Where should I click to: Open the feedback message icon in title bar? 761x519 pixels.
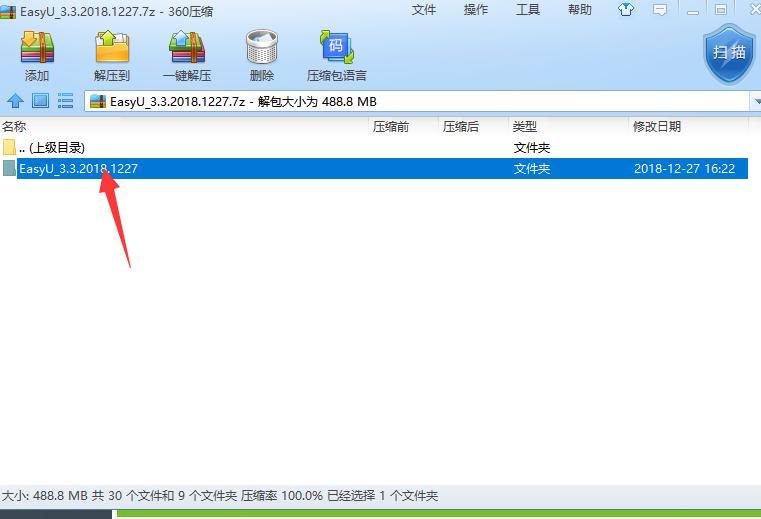(660, 10)
